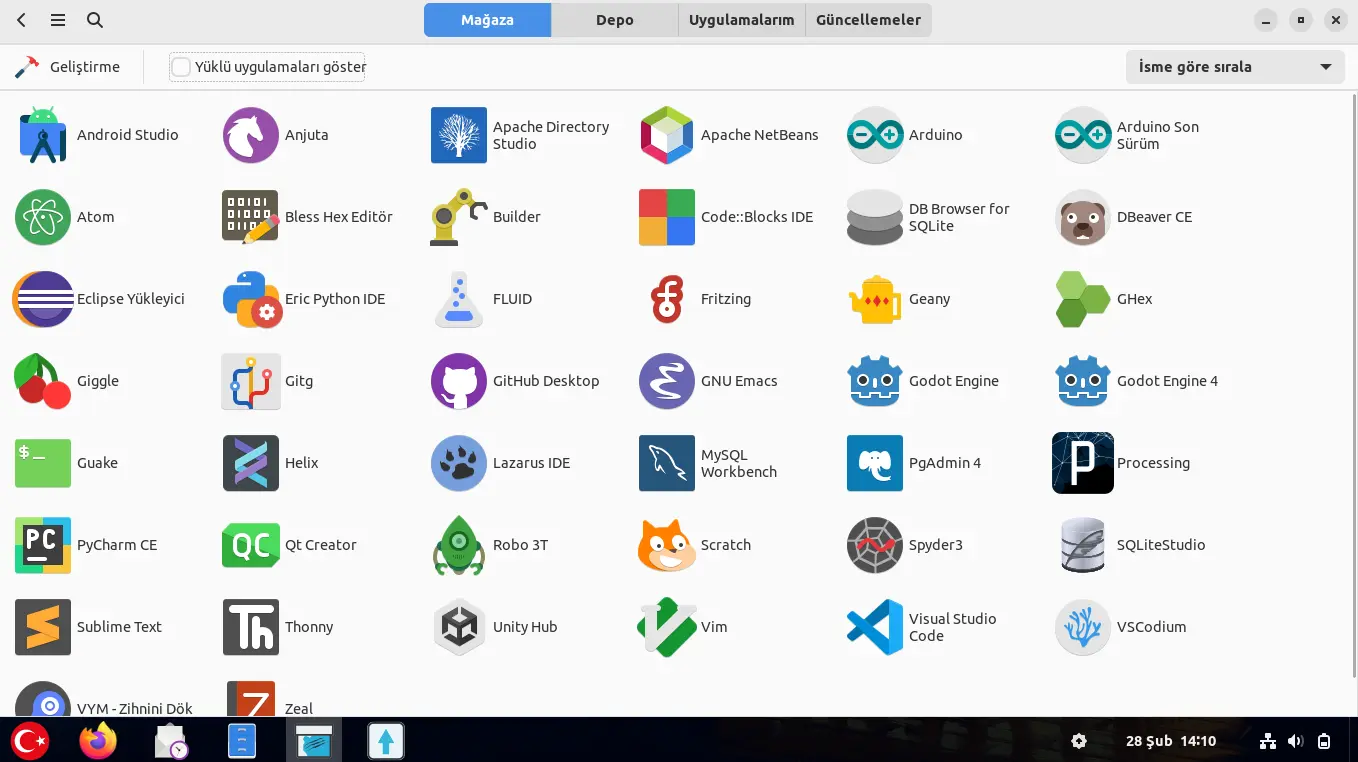Select the Lazarus IDE paw icon
The height and width of the screenshot is (762, 1358).
coord(459,463)
